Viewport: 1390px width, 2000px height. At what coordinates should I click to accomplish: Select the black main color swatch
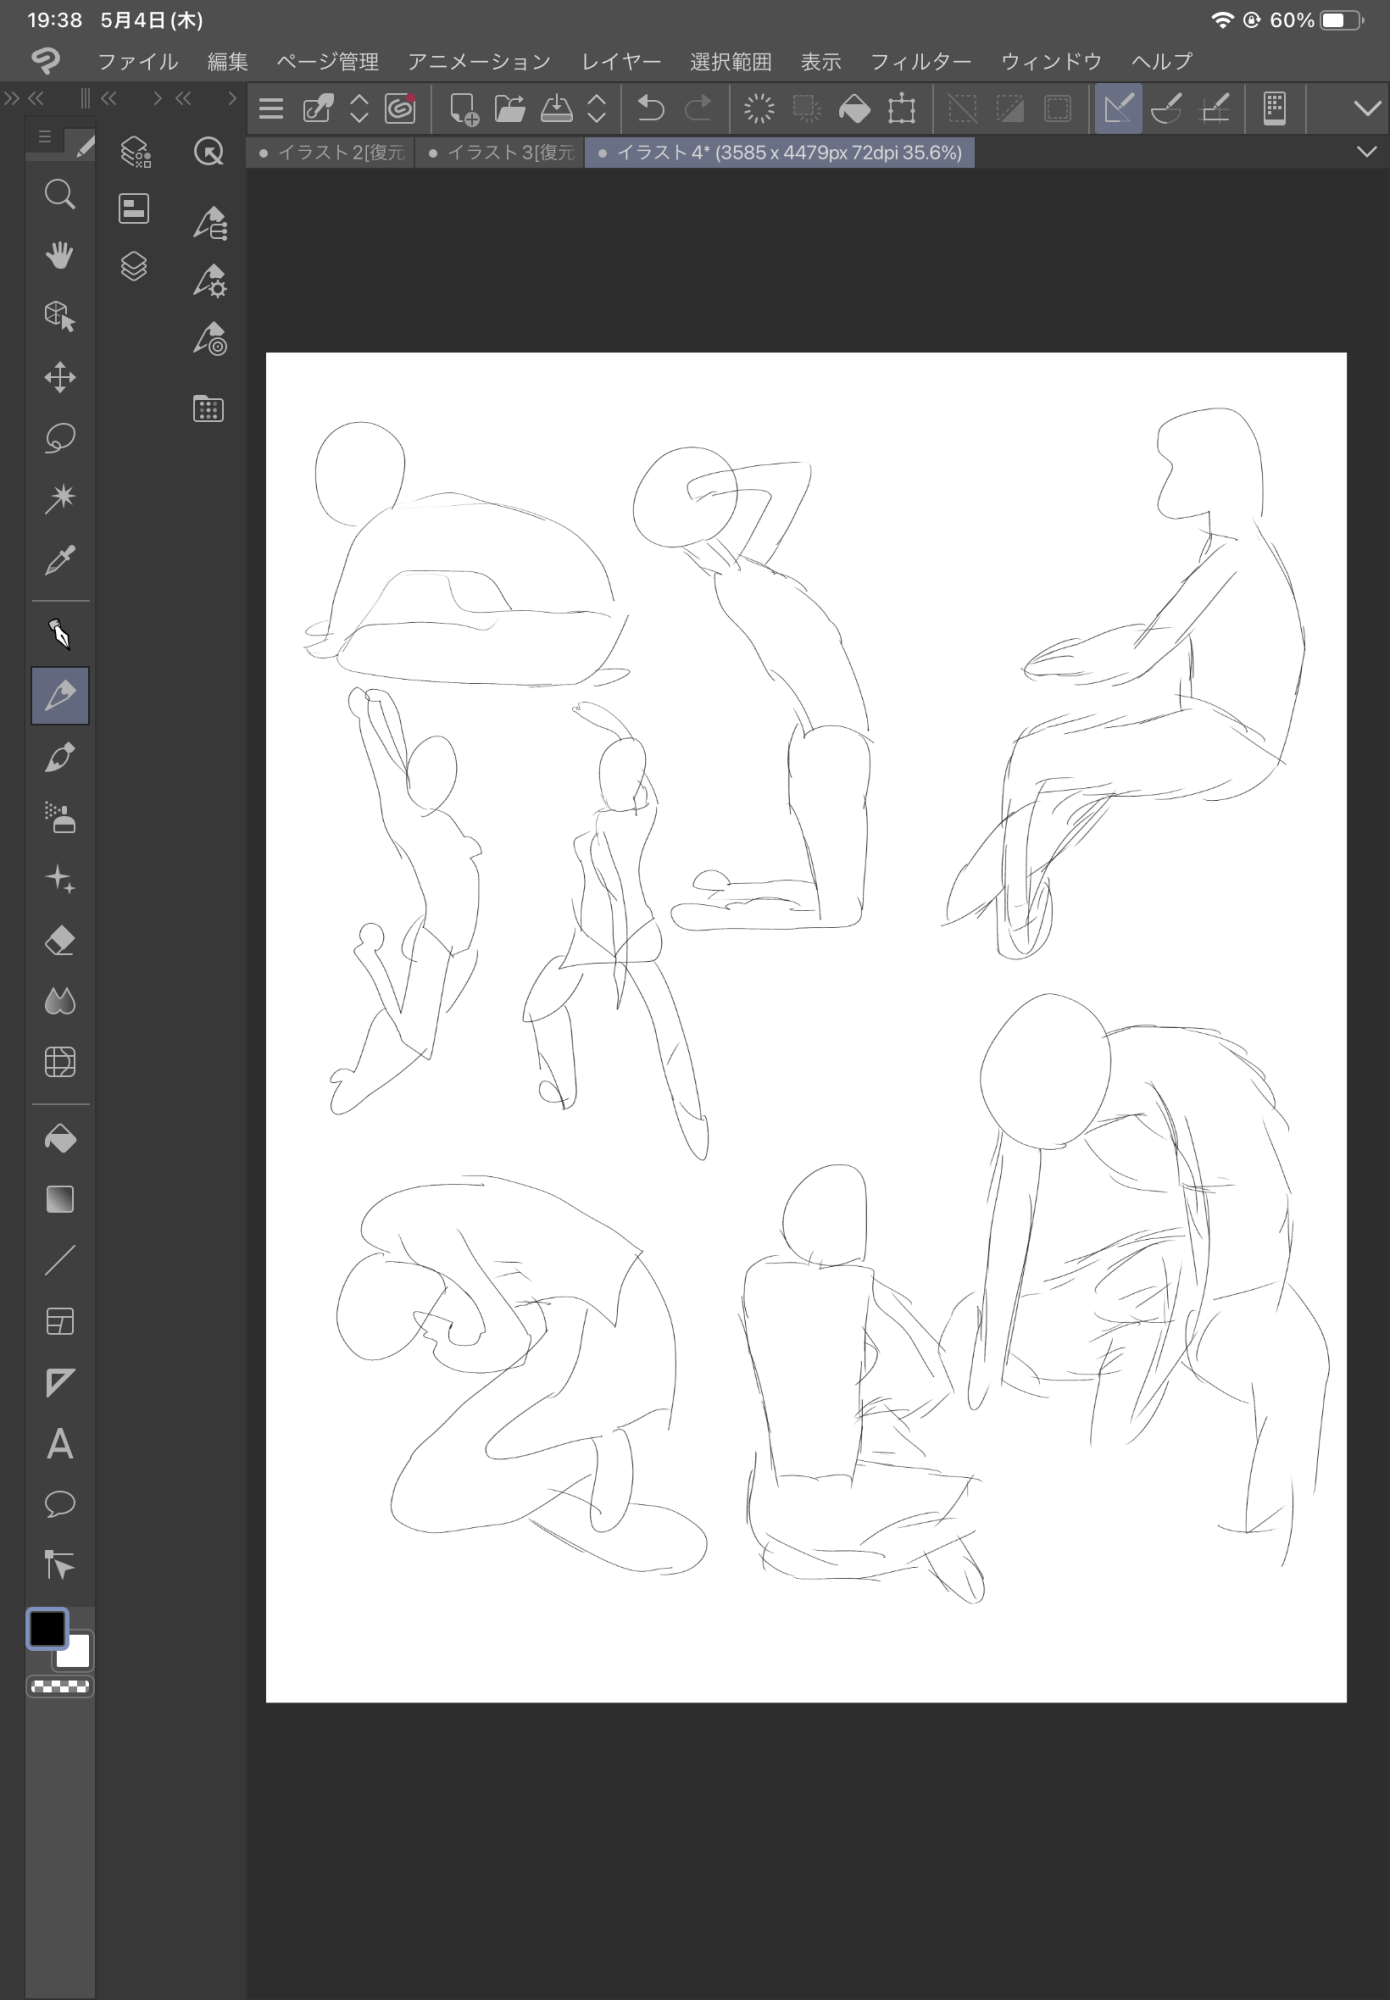click(x=47, y=1628)
